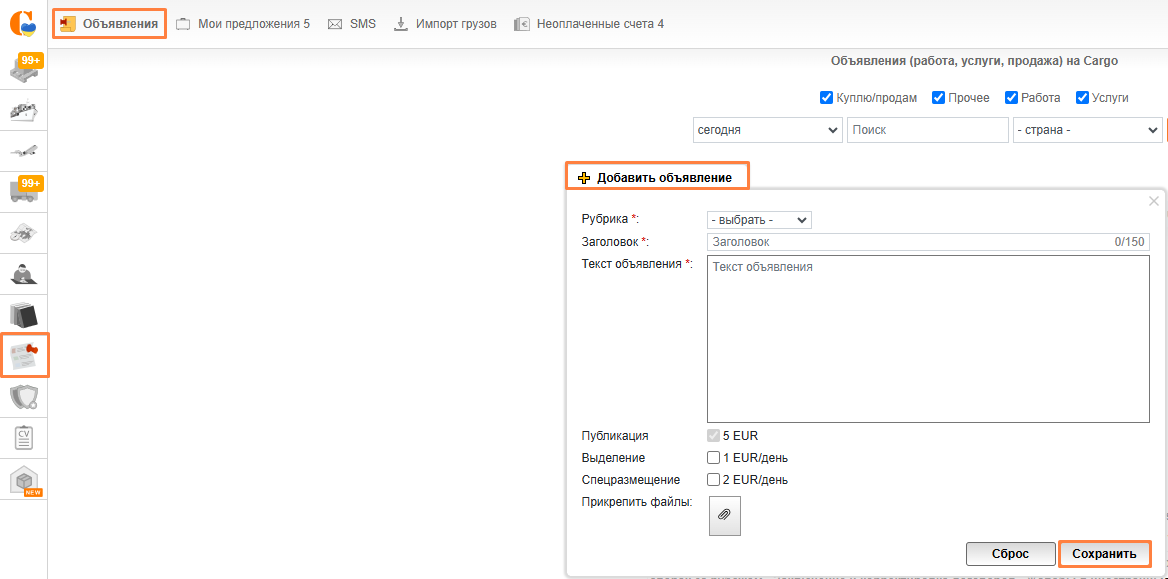
Task: Open the страна country dropdown
Action: pos(1086,130)
